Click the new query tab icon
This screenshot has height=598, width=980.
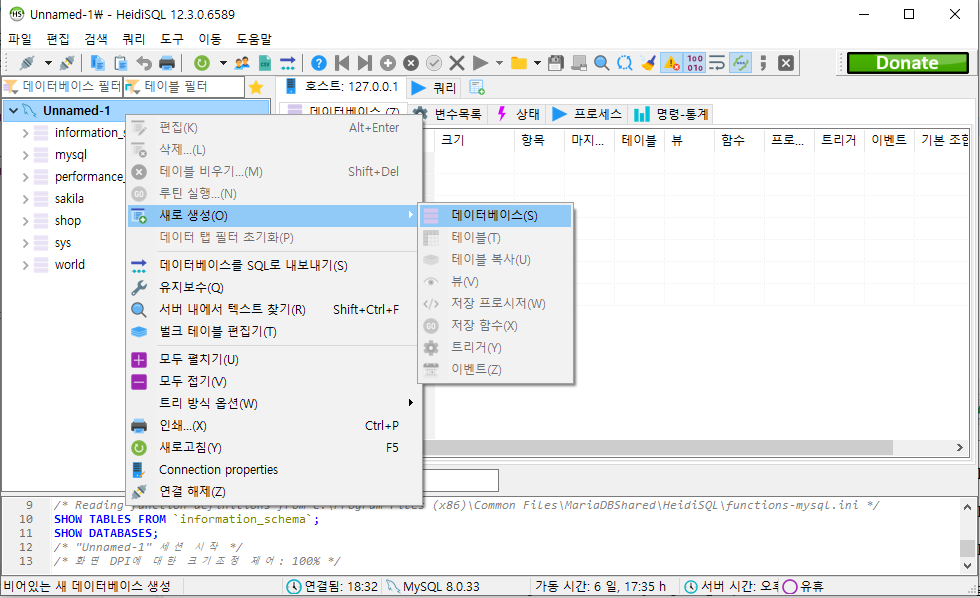point(477,88)
